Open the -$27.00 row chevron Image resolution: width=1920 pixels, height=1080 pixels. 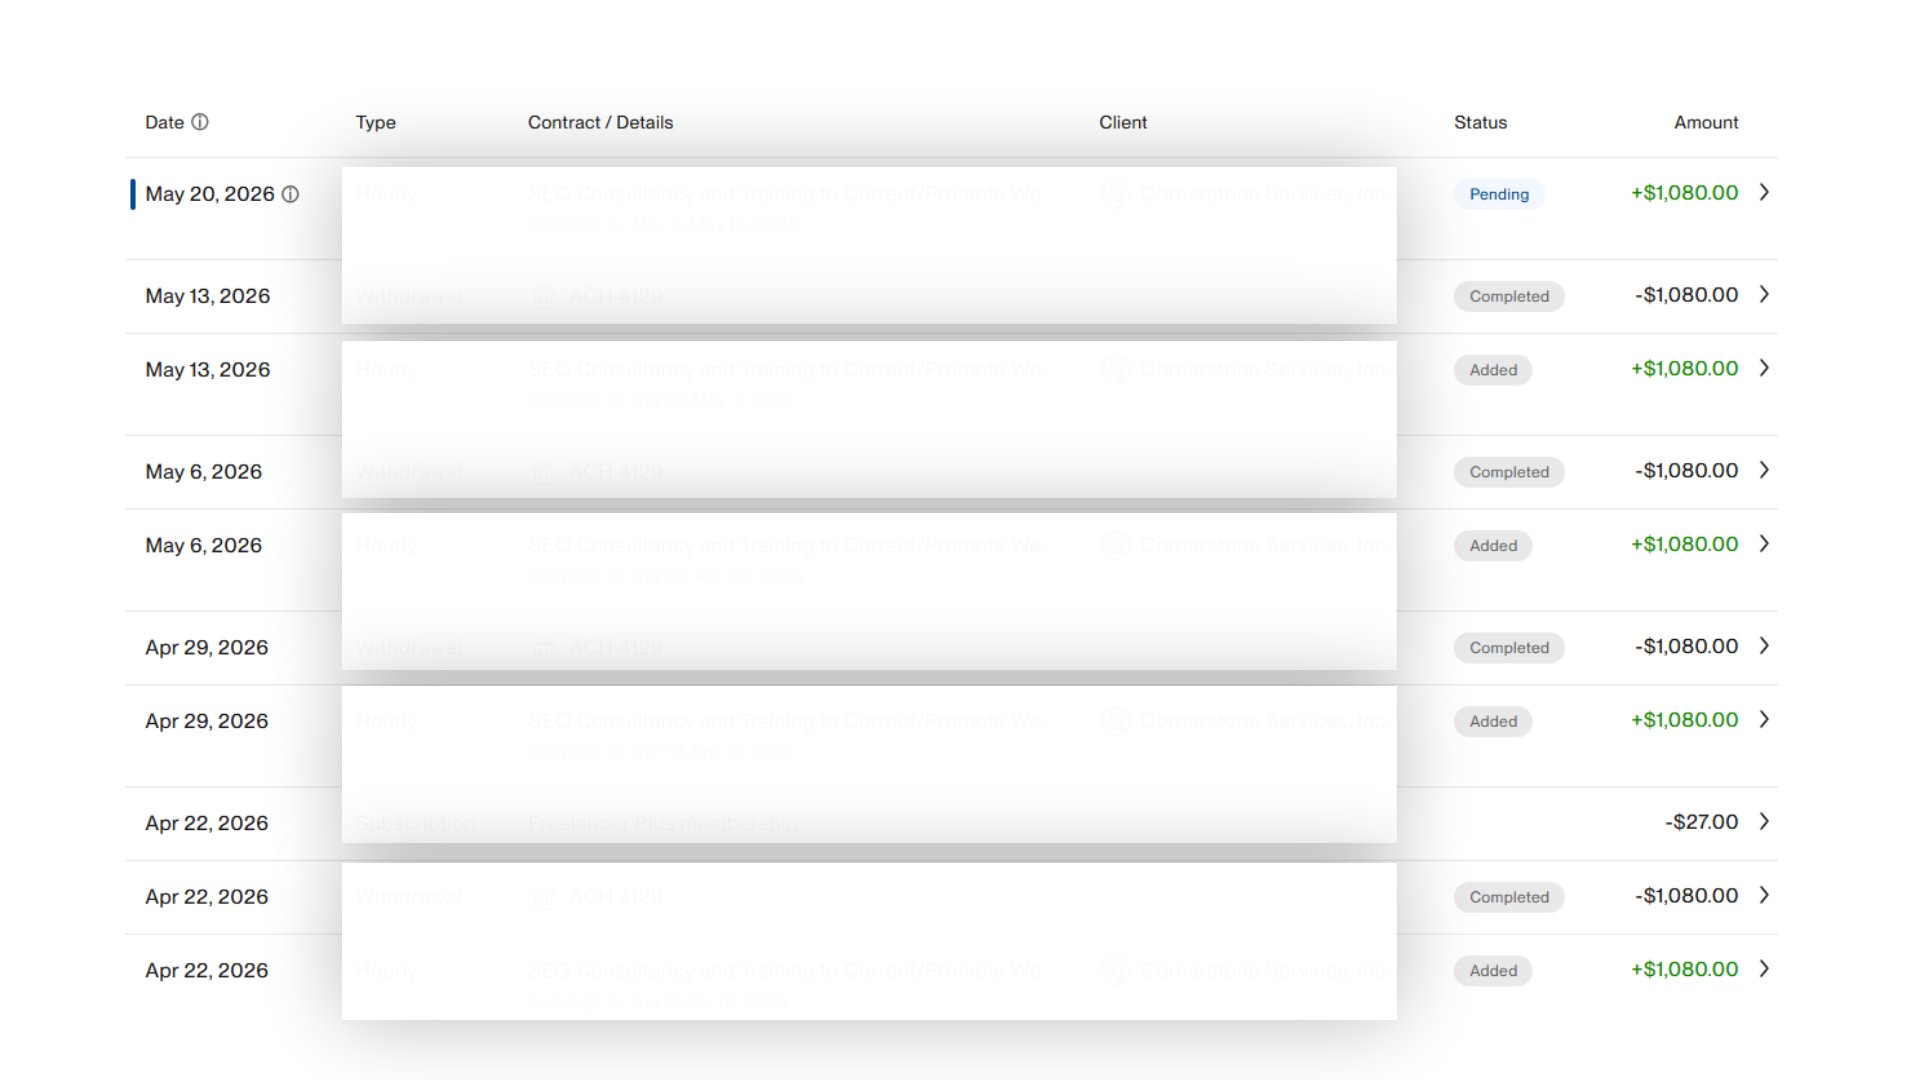[x=1764, y=822]
